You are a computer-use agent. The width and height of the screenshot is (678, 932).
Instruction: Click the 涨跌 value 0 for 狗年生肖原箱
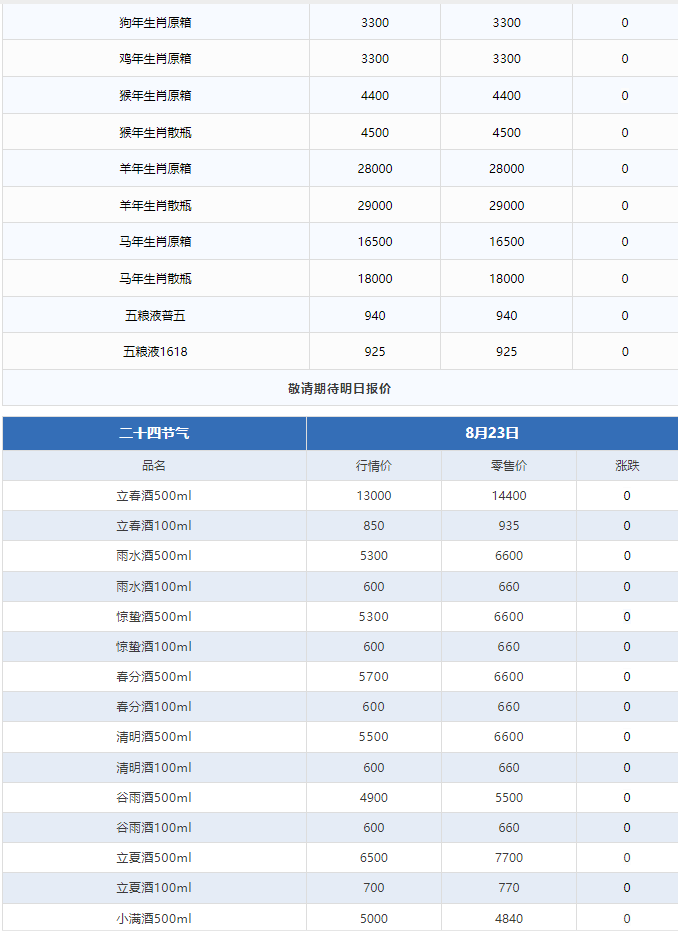tap(625, 23)
